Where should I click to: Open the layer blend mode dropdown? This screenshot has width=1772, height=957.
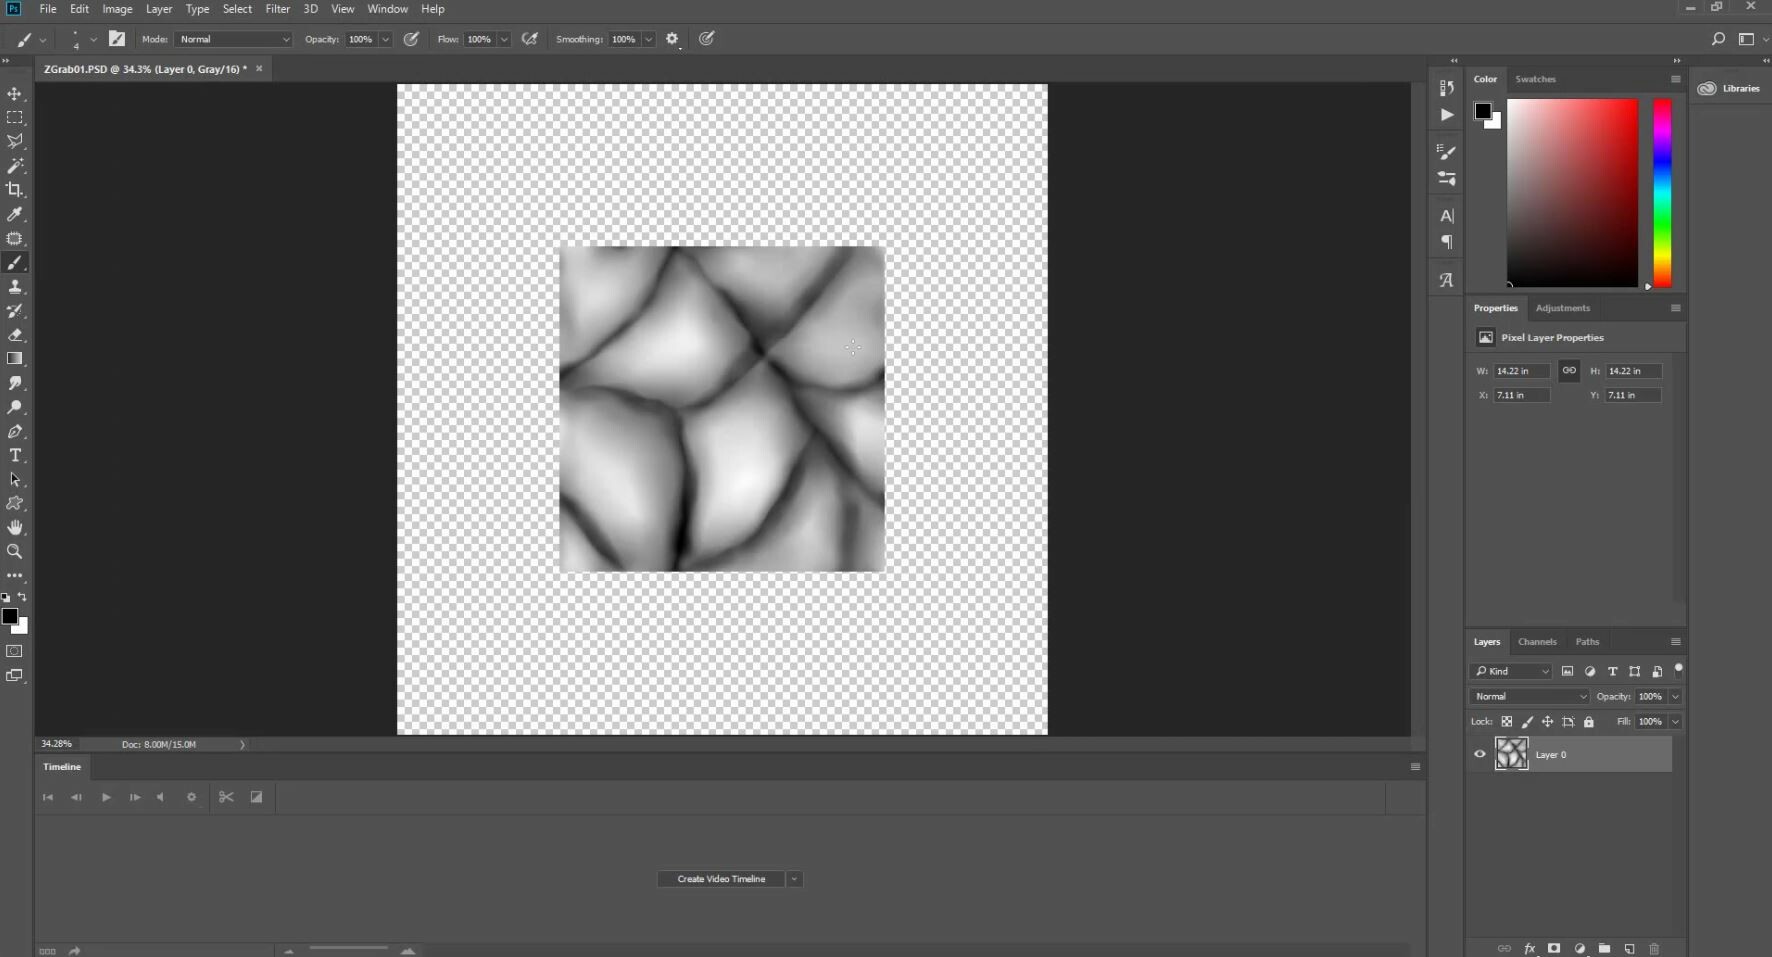(x=1529, y=696)
